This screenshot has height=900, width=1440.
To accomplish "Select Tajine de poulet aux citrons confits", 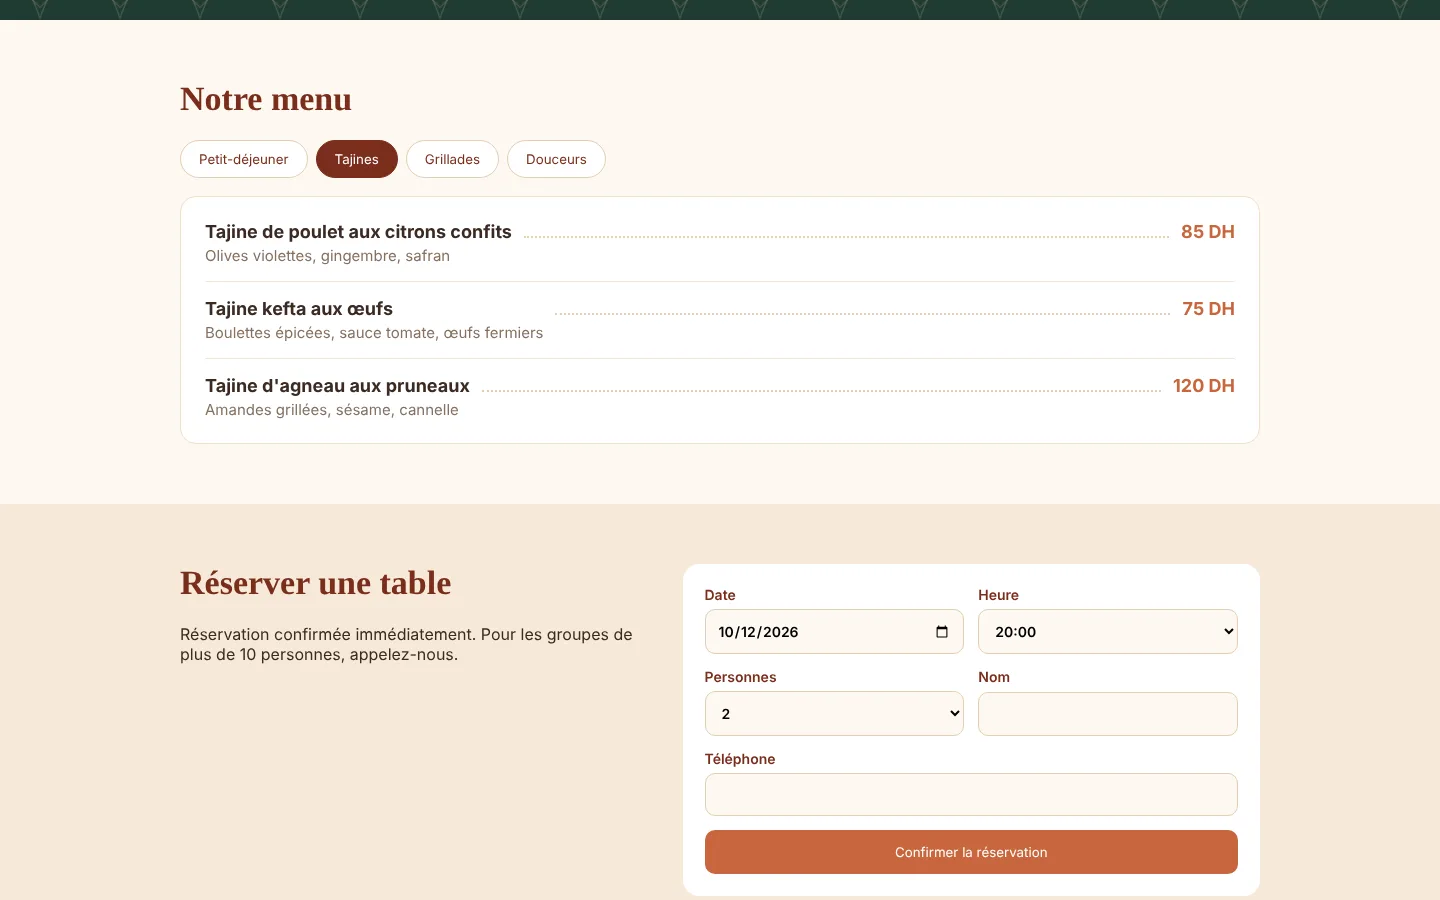I will pyautogui.click(x=358, y=232).
